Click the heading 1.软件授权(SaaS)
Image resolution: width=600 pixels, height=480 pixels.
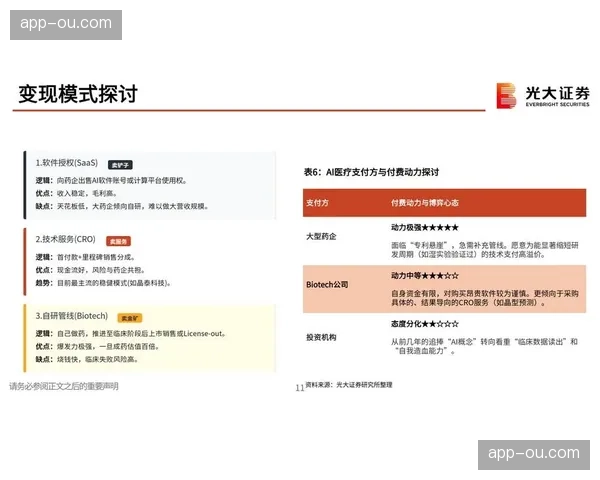tap(67, 163)
